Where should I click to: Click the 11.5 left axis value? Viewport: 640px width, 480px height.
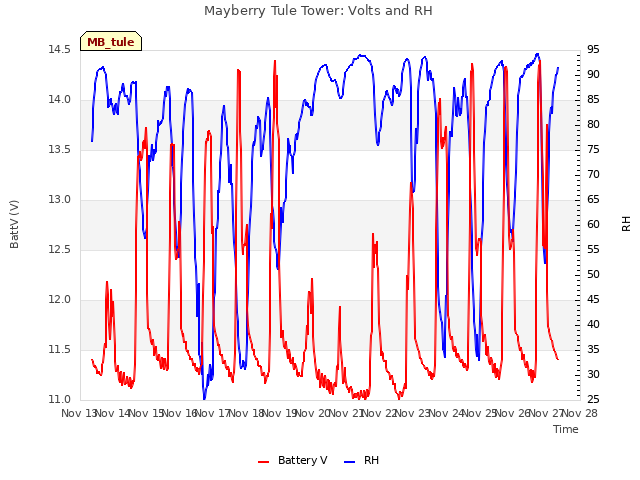tap(60, 349)
